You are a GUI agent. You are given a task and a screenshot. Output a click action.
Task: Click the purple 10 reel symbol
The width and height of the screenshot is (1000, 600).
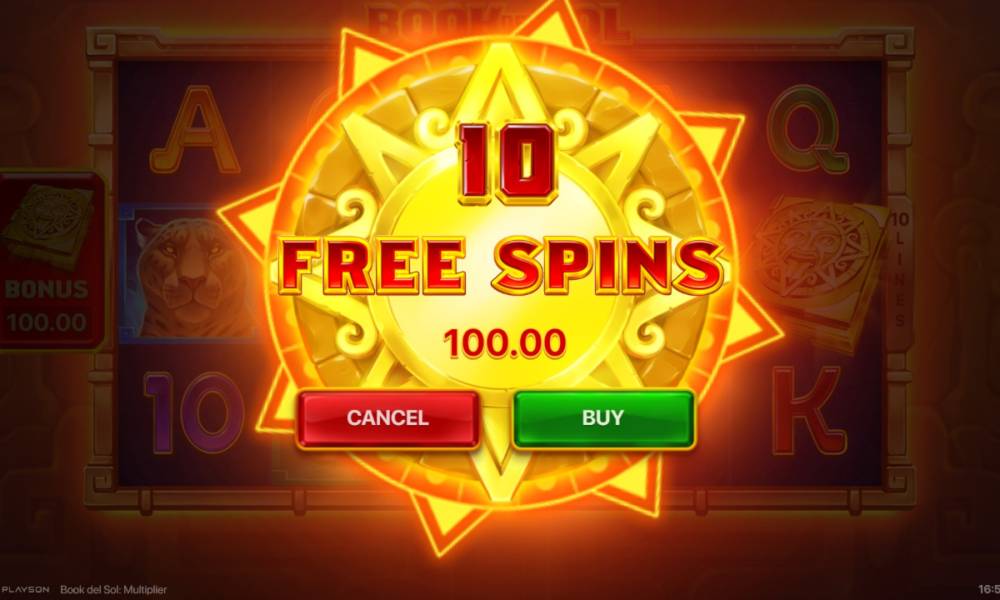coord(193,413)
